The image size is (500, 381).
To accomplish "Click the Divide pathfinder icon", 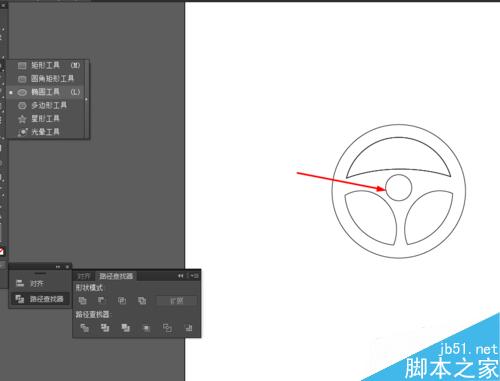I will (84, 328).
